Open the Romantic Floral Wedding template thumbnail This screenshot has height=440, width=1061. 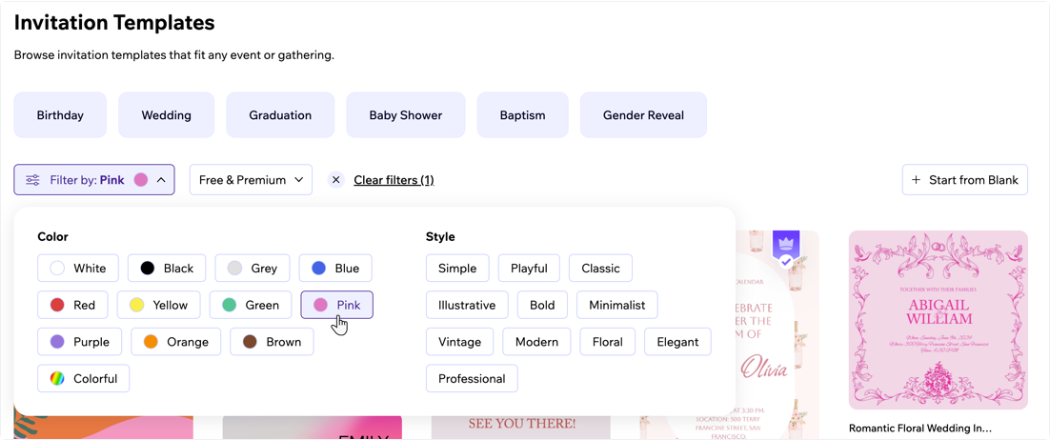click(939, 320)
